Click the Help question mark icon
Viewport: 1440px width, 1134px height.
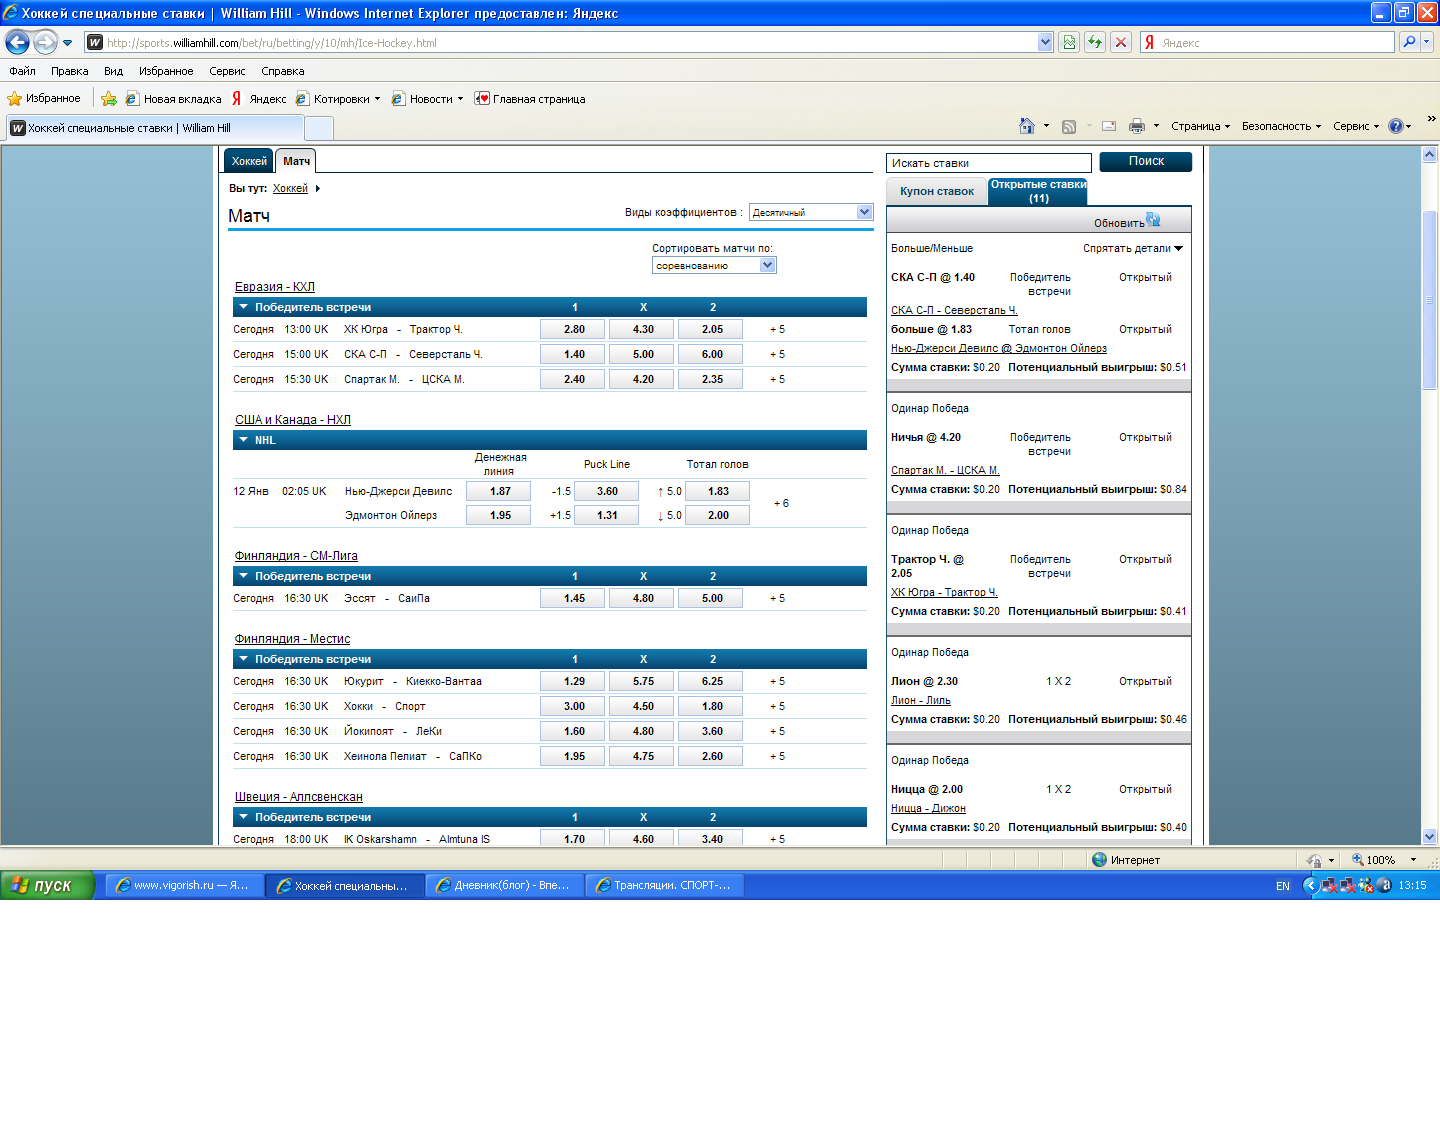(x=1396, y=126)
